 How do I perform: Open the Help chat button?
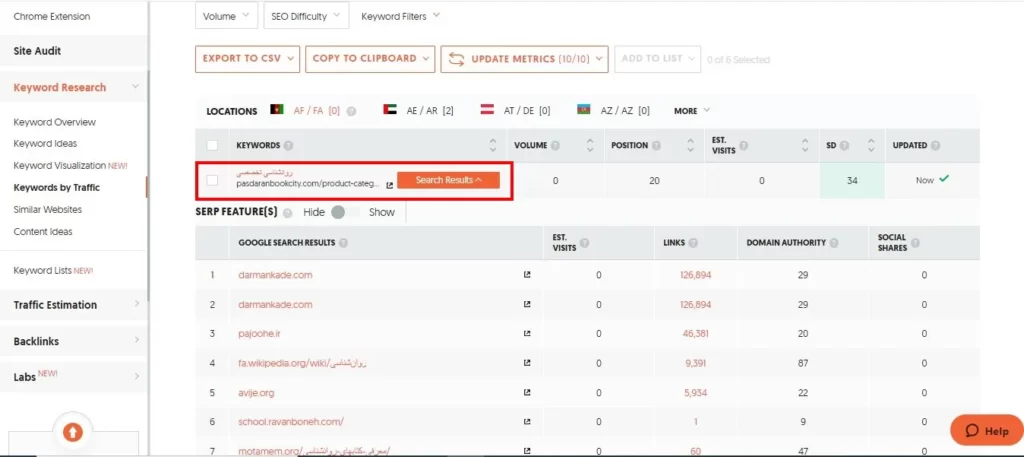tap(987, 430)
